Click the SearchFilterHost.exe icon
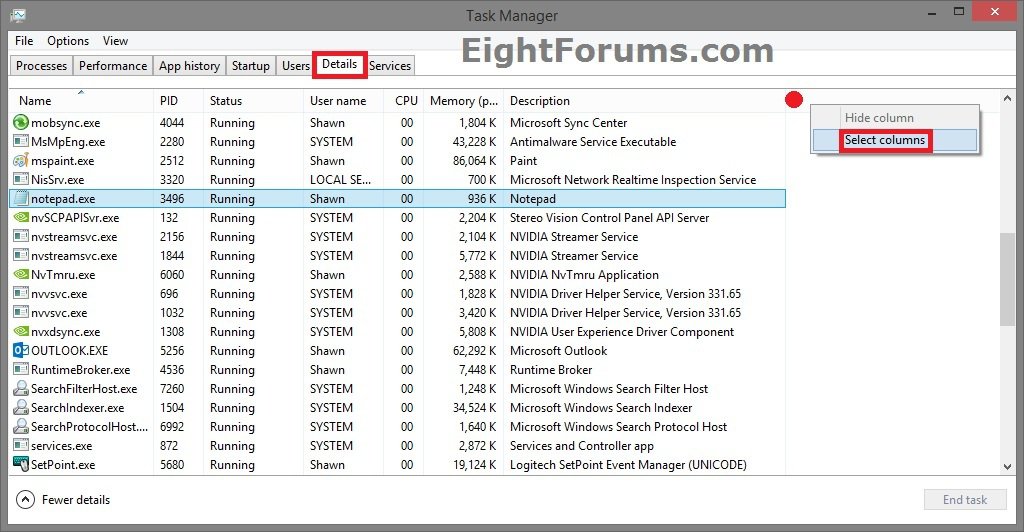 point(21,388)
